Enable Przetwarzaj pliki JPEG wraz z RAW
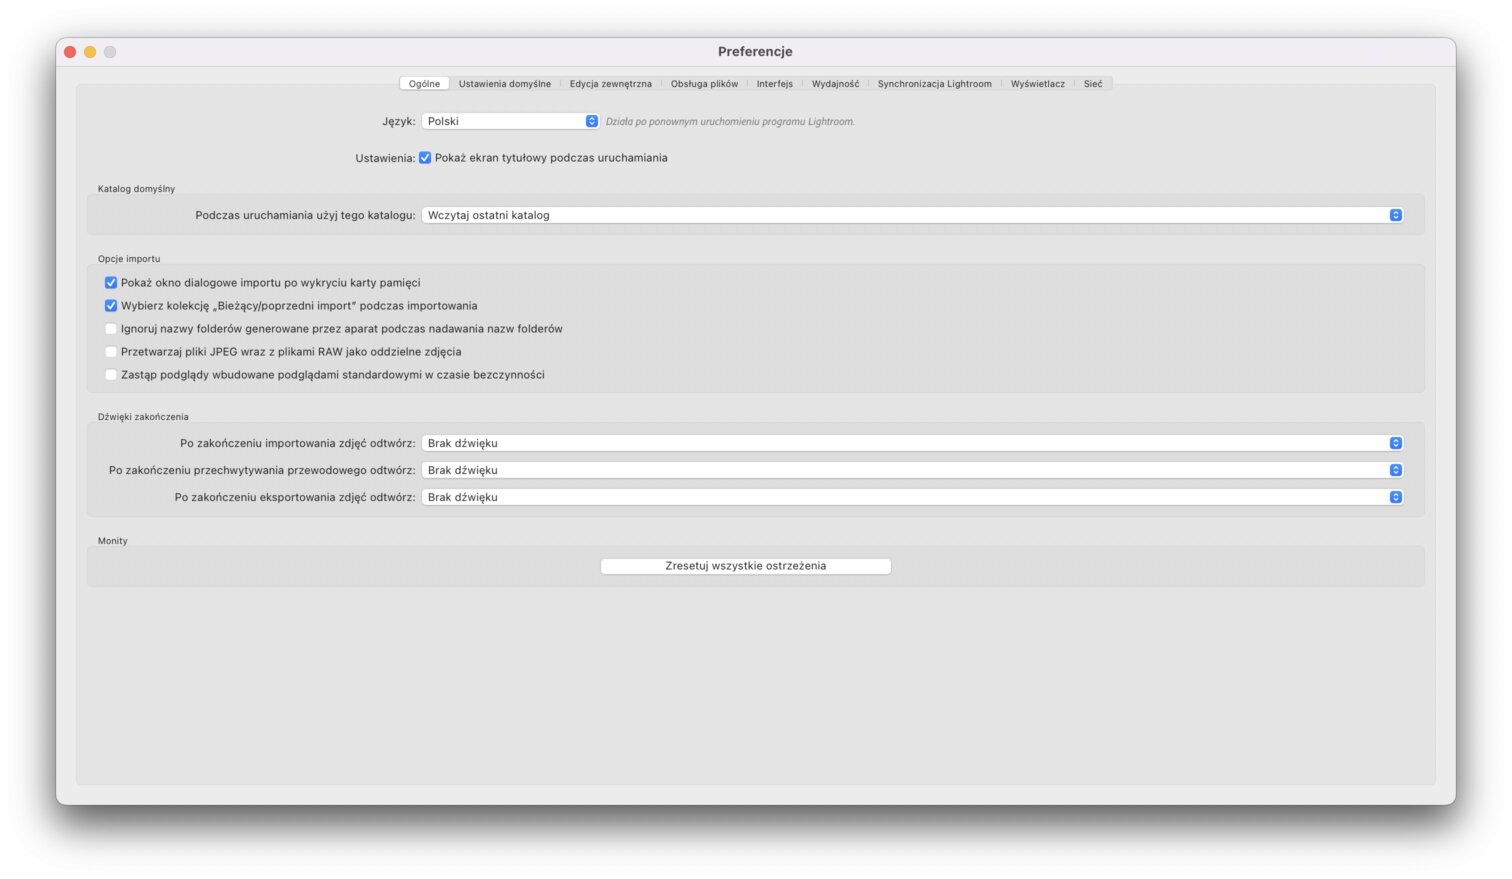 (x=111, y=352)
